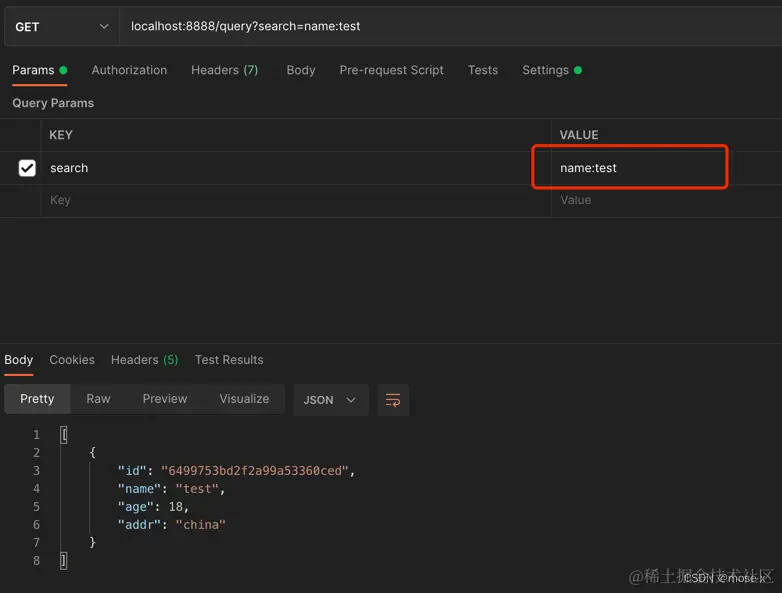Screen dimensions: 782x593
Task: Select the Visualize view button
Action: click(x=244, y=399)
